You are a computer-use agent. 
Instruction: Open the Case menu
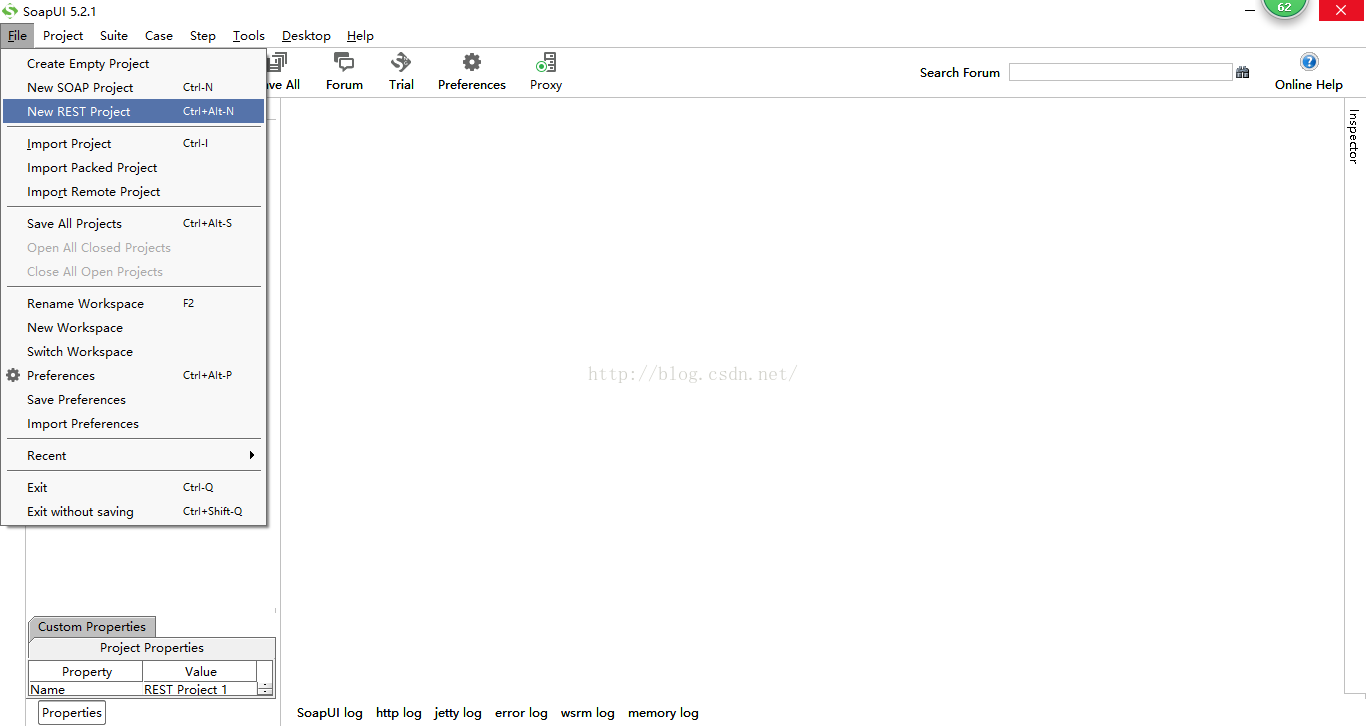click(x=159, y=35)
